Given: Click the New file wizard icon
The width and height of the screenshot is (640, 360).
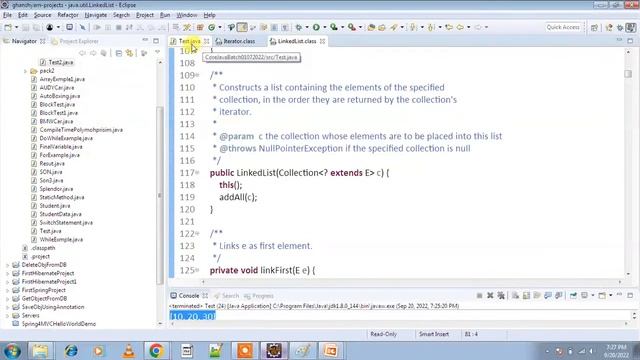Looking at the screenshot, I should (8, 27).
